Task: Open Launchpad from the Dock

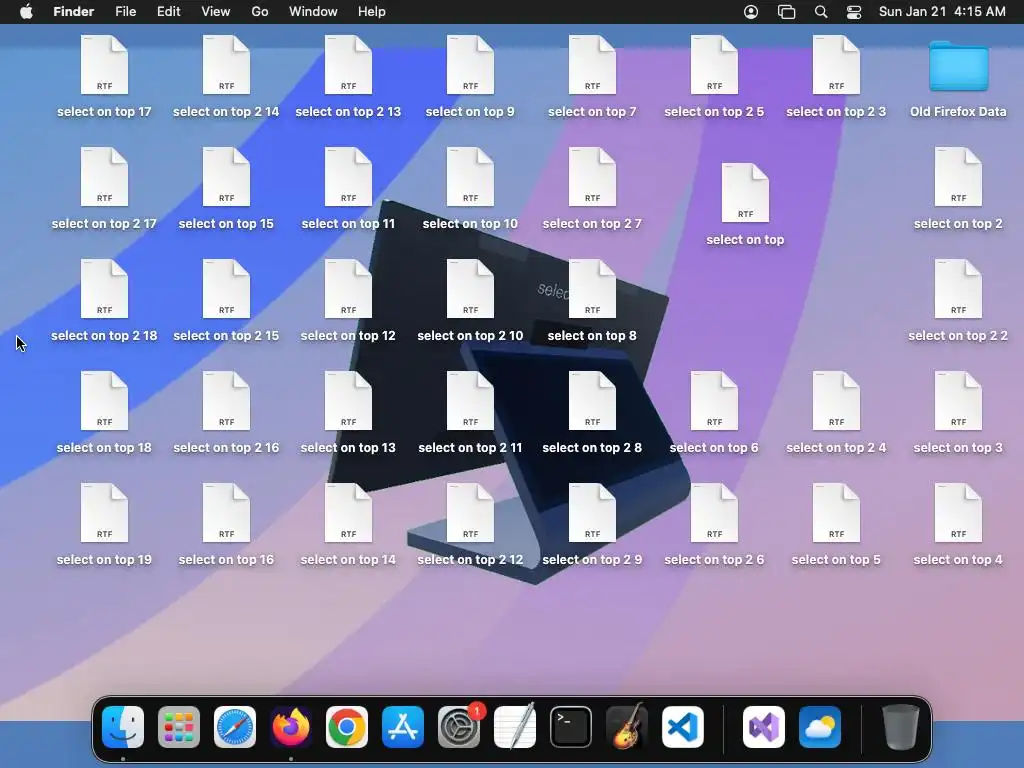Action: coord(179,727)
